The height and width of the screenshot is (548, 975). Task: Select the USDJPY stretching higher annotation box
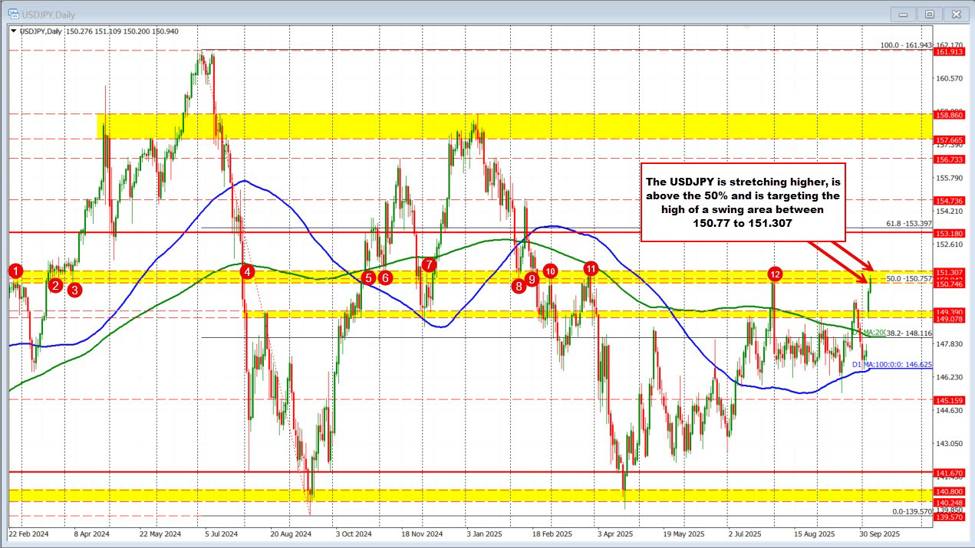(742, 198)
